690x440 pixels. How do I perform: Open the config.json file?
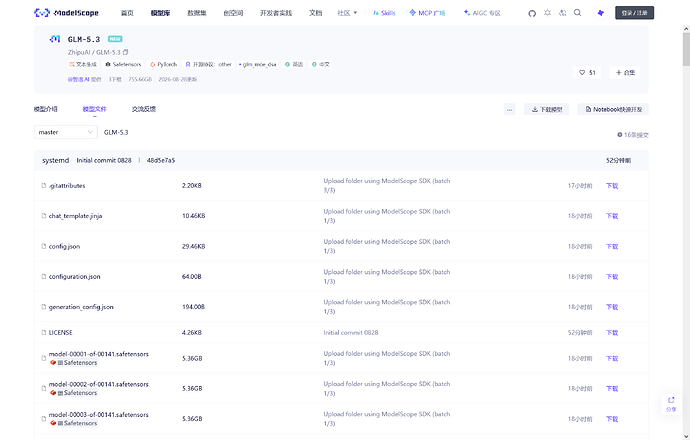64,246
